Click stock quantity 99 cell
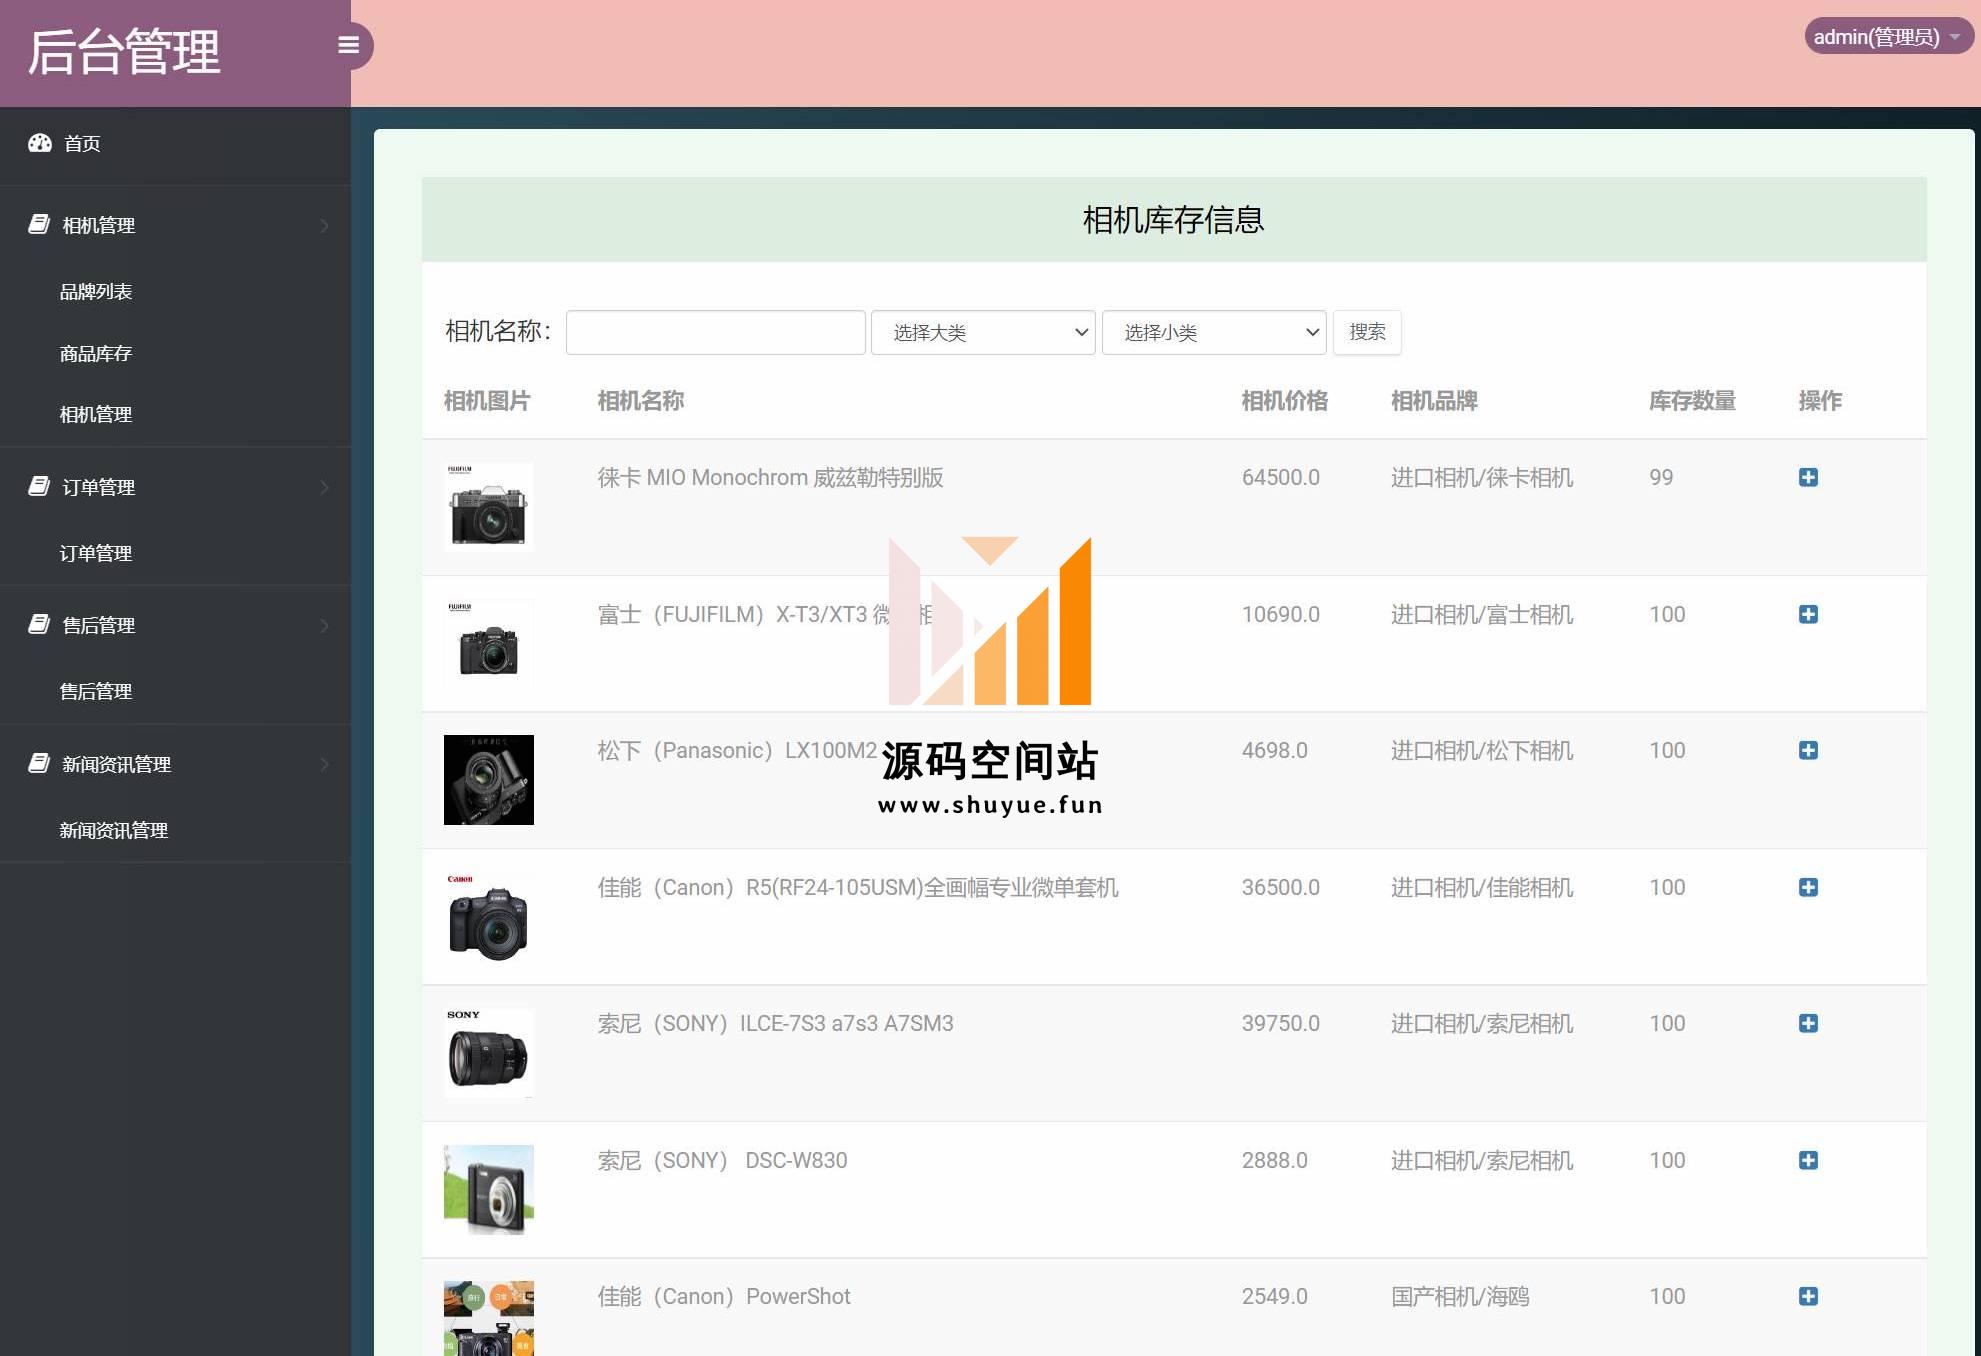The width and height of the screenshot is (1981, 1356). click(x=1661, y=478)
